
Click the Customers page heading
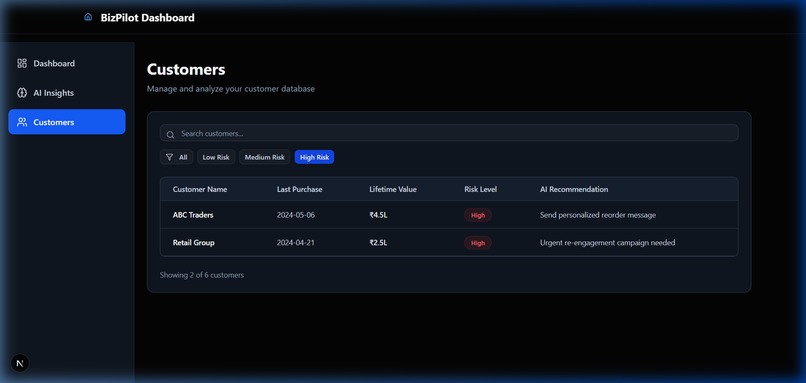pyautogui.click(x=186, y=69)
